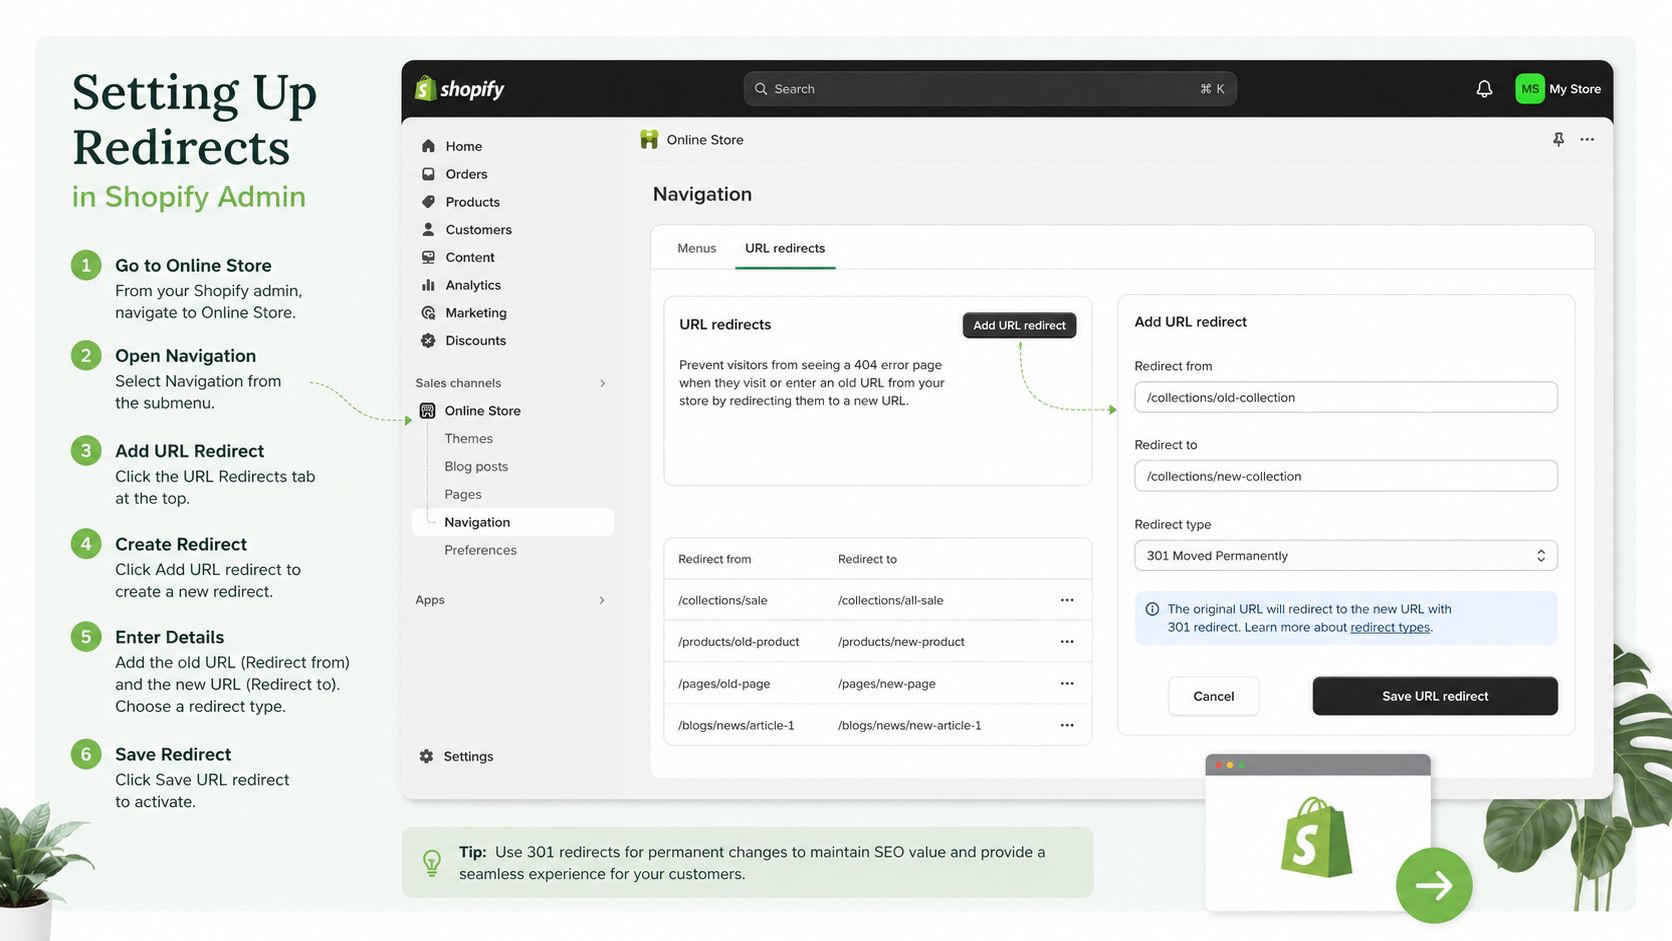Click the Home icon in sidebar
Screen dimensions: 1672x941
coord(428,146)
